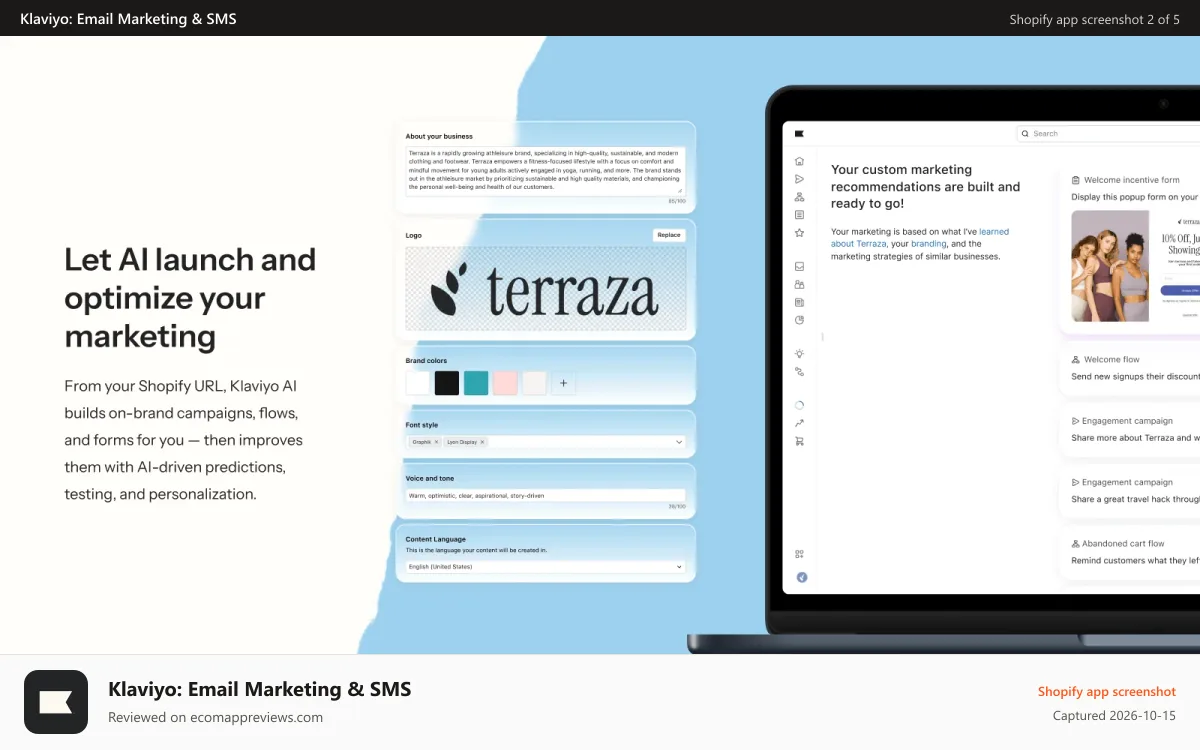
Task: Click the About your business text area
Action: (545, 170)
